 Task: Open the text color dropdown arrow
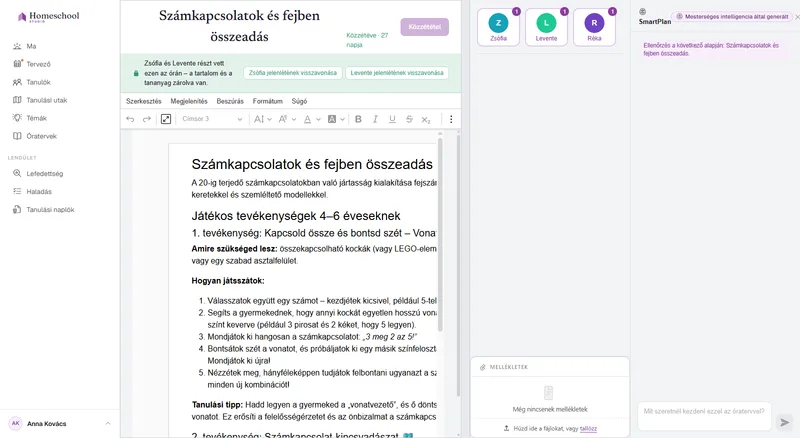(x=318, y=119)
